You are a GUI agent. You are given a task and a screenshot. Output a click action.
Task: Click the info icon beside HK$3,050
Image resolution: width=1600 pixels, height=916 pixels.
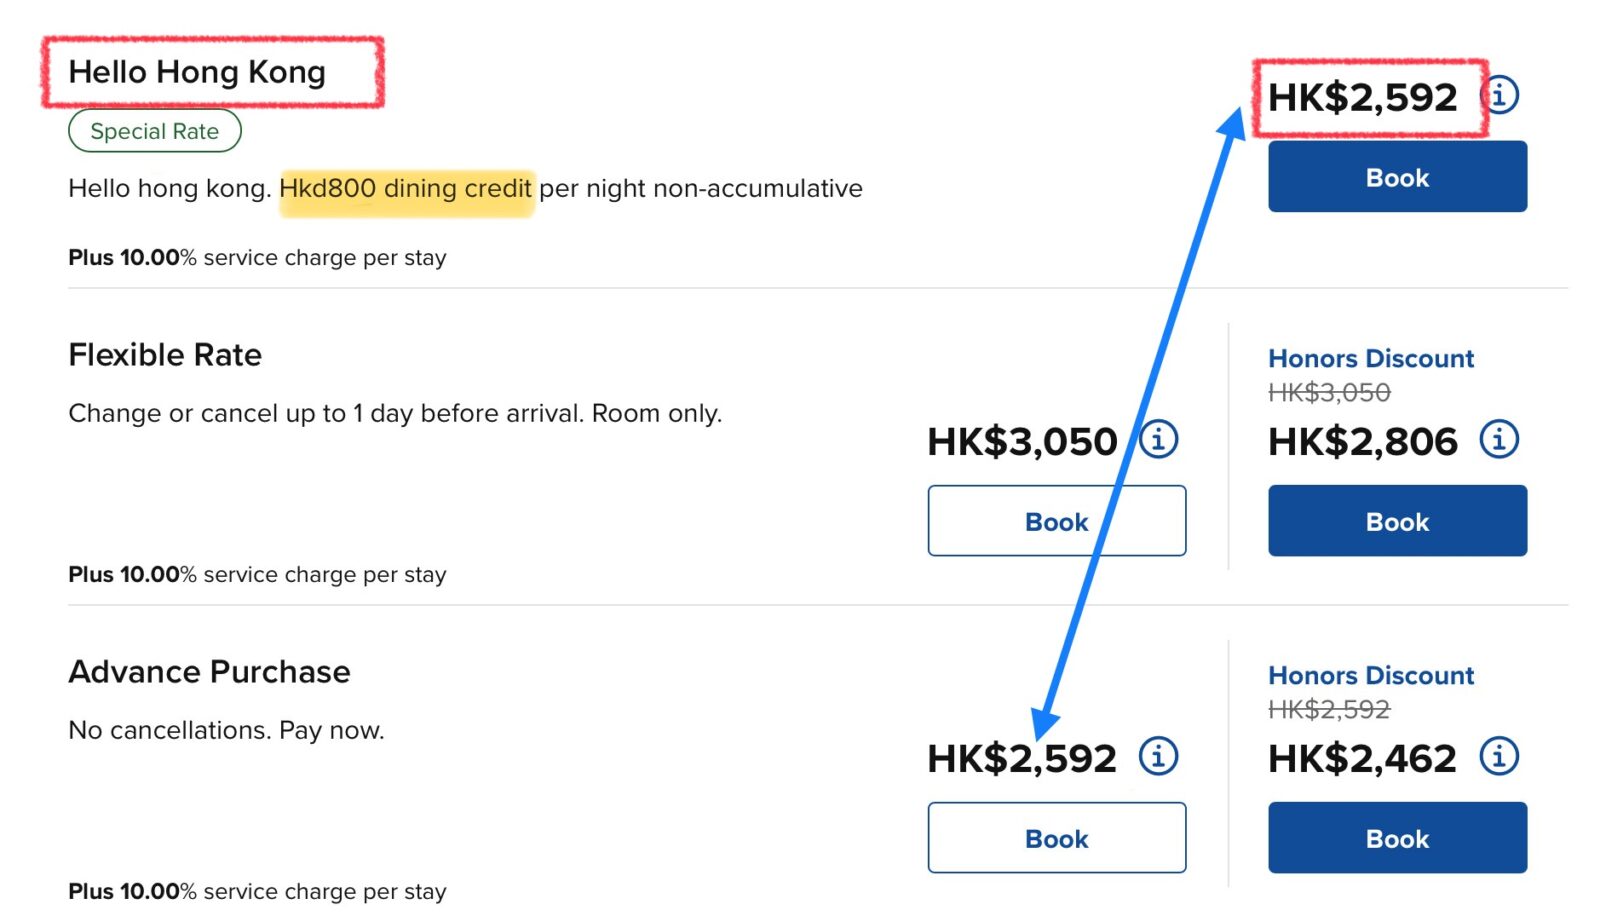pos(1159,439)
